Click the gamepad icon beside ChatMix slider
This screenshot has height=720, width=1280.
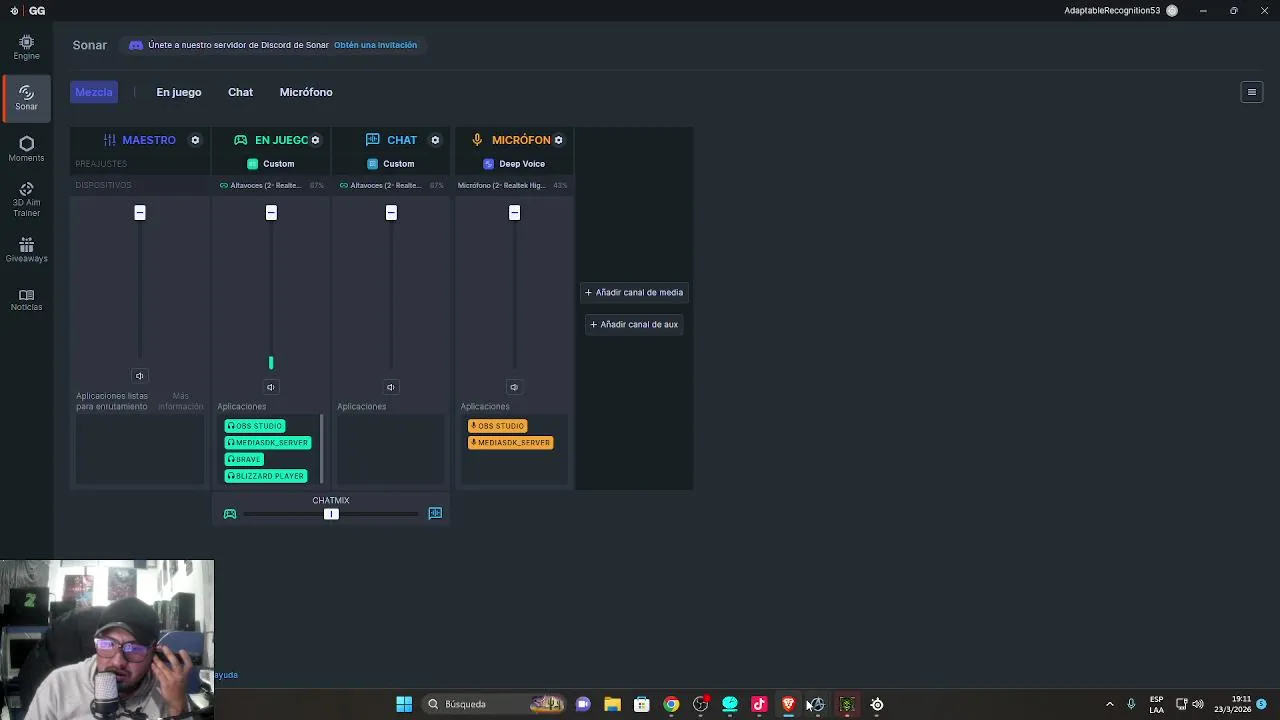click(x=230, y=514)
